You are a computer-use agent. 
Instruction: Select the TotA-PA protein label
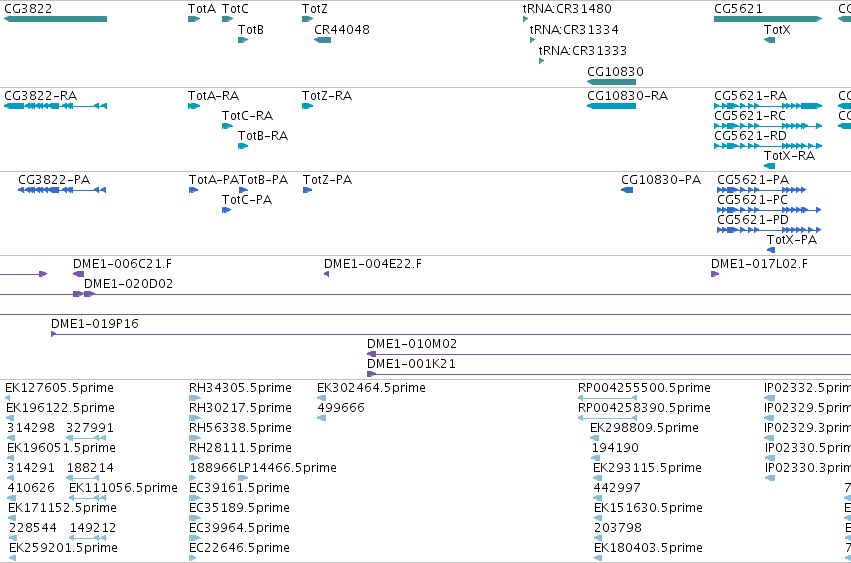(x=214, y=180)
